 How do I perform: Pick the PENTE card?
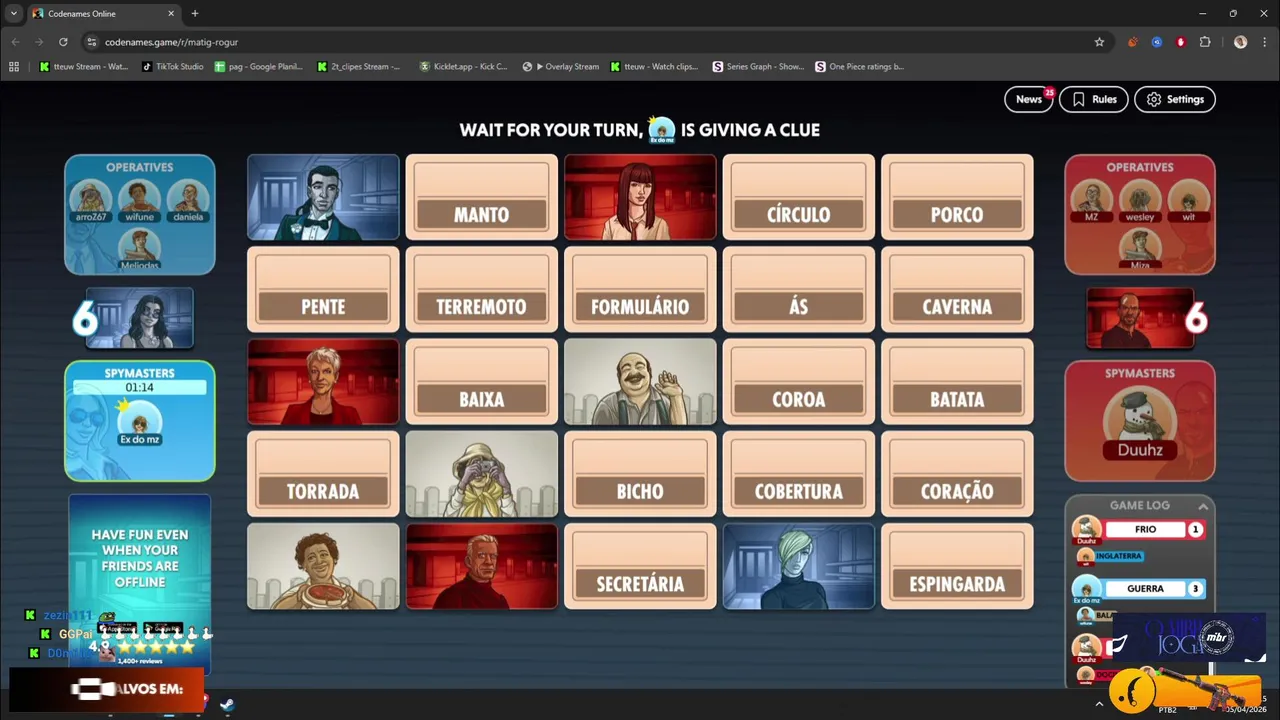pyautogui.click(x=323, y=289)
